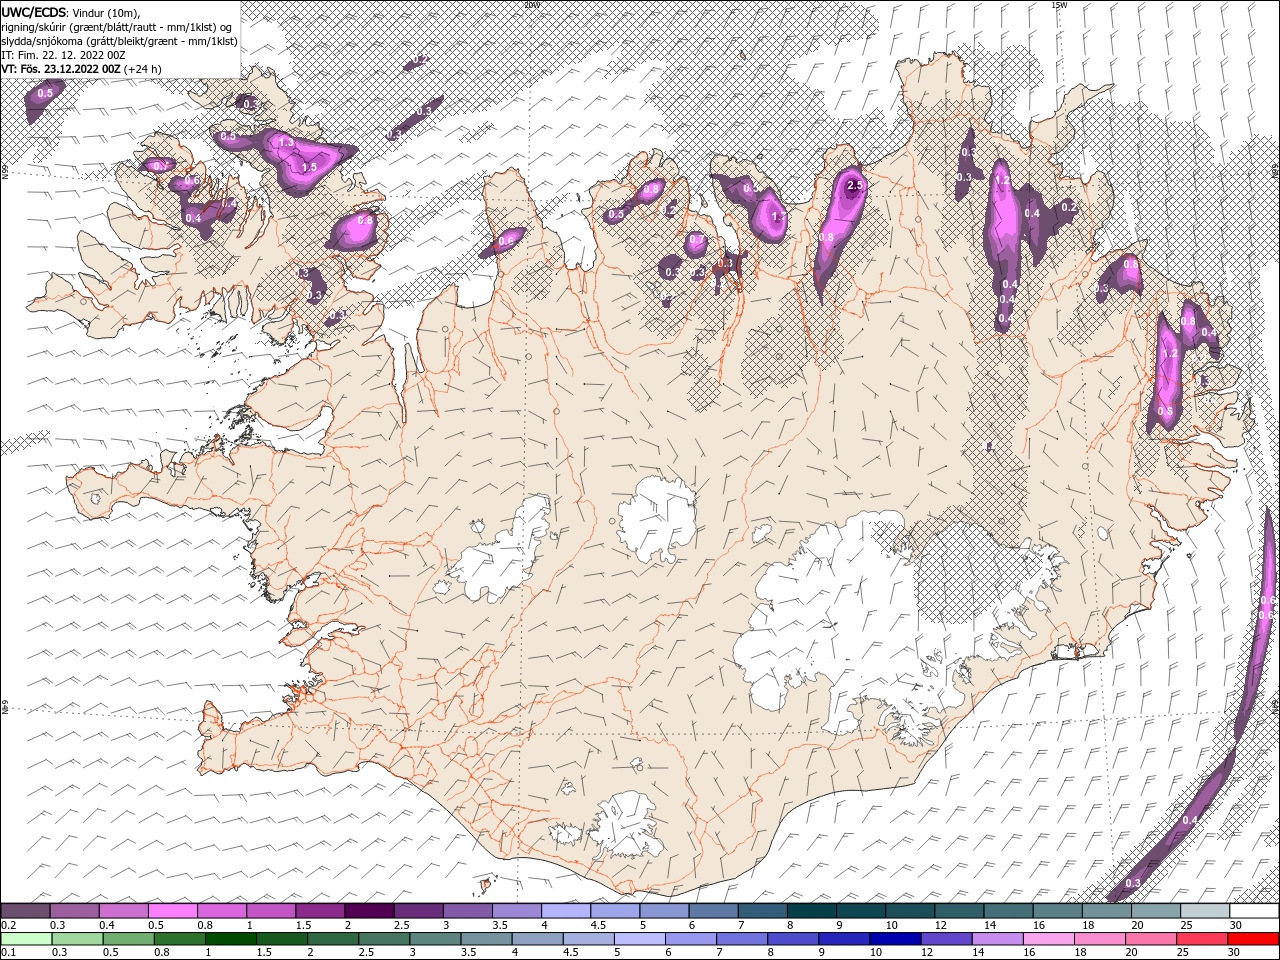Screen dimensions: 1280x960
Task: Pick pink swatch between 16 and 18, lower scale
Action: point(1048,939)
